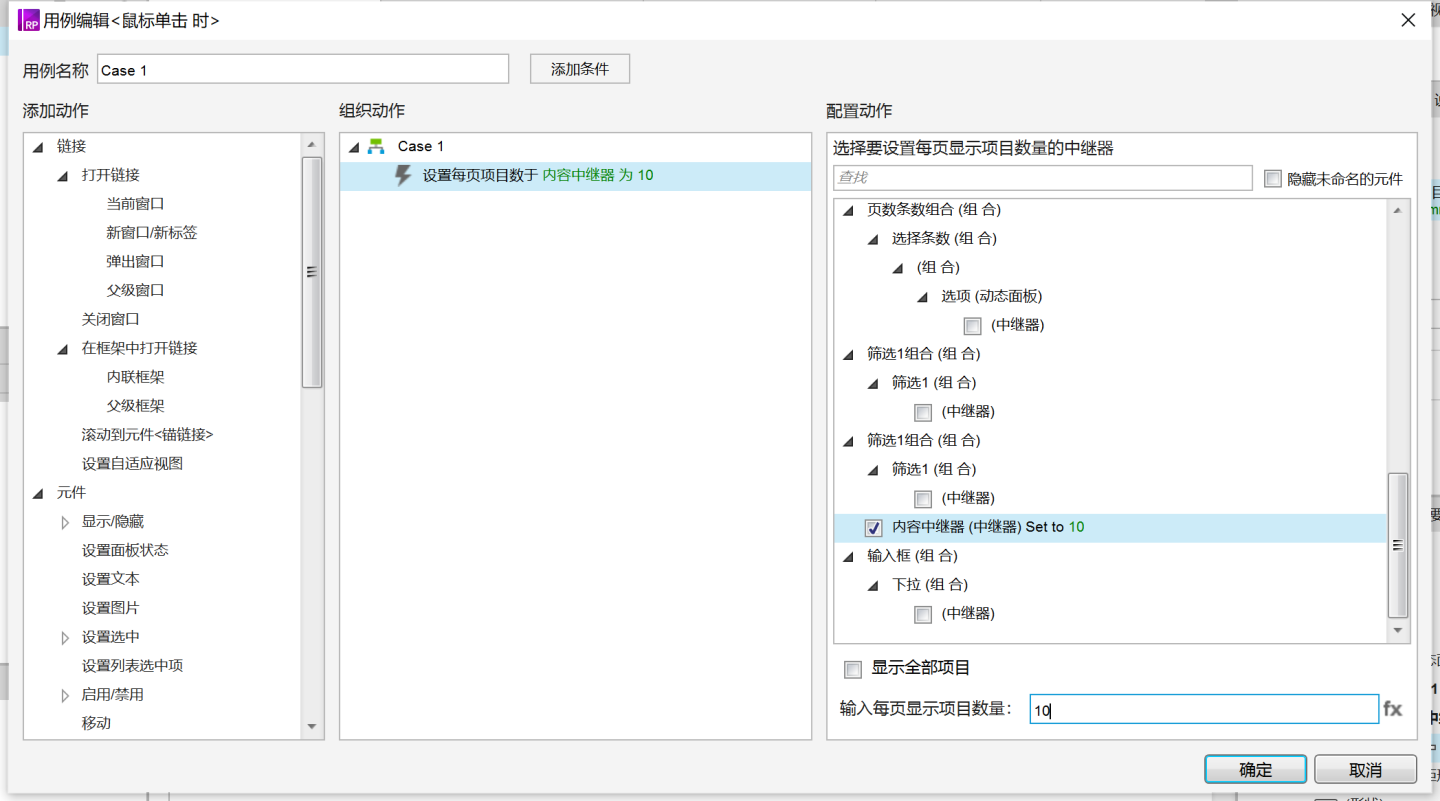Click the Case 1 flow icon in the organize panel
Screen dimensions: 1440x801
[376, 146]
